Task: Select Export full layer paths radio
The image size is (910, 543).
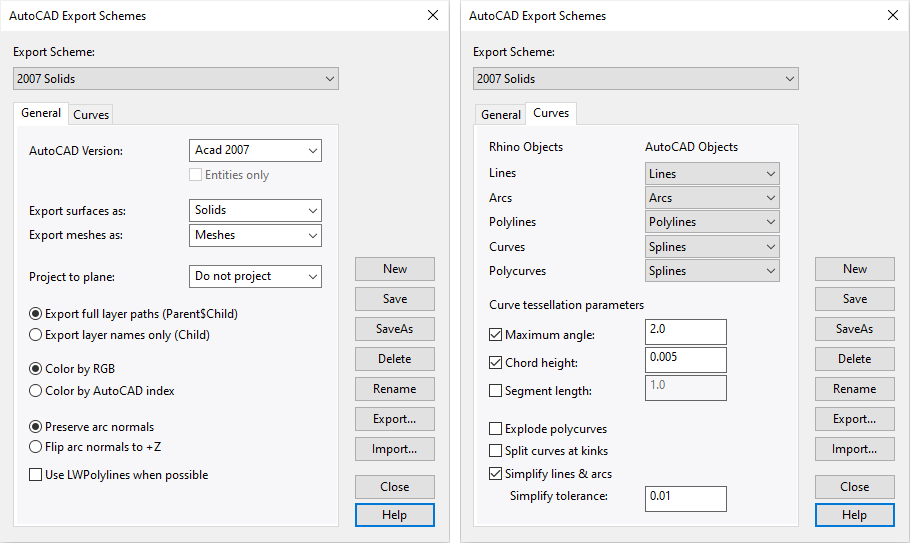Action: 35,314
